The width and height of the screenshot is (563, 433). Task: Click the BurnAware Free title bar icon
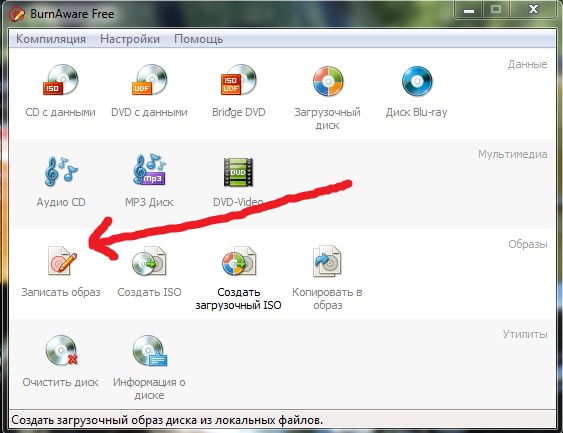[x=16, y=14]
